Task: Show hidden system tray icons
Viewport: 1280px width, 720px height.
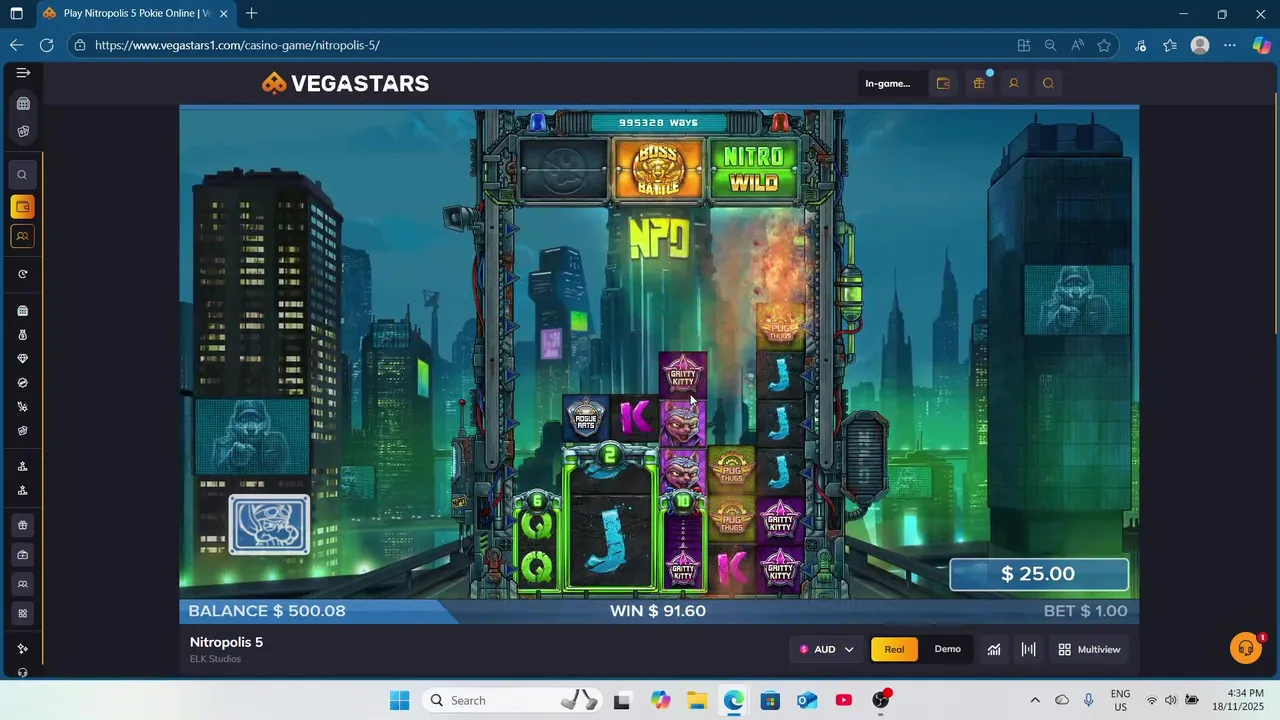Action: click(1035, 700)
